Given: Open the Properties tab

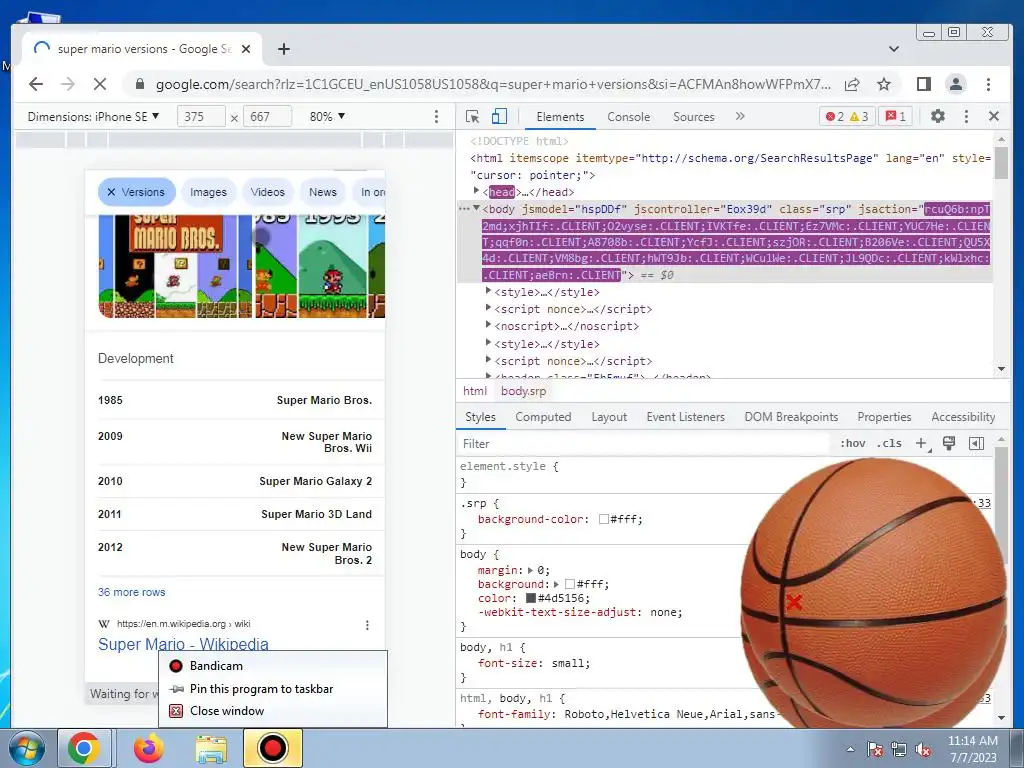Looking at the screenshot, I should pos(884,417).
